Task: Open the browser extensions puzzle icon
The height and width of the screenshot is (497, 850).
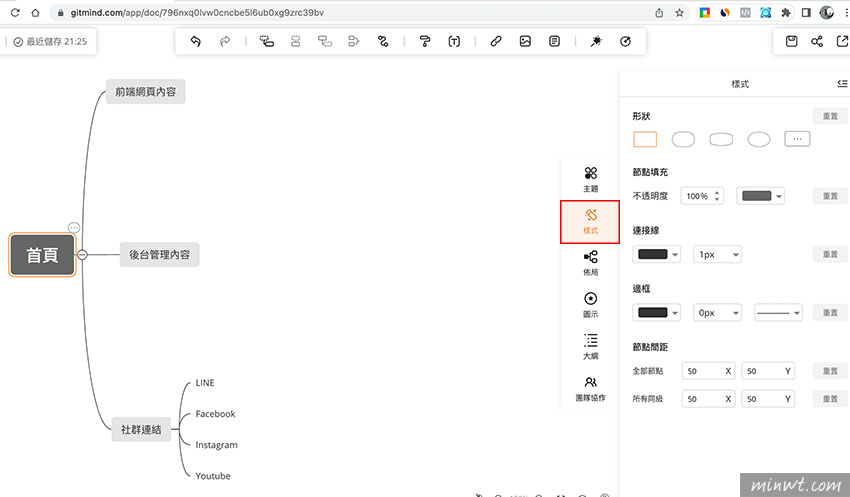Action: coord(785,12)
